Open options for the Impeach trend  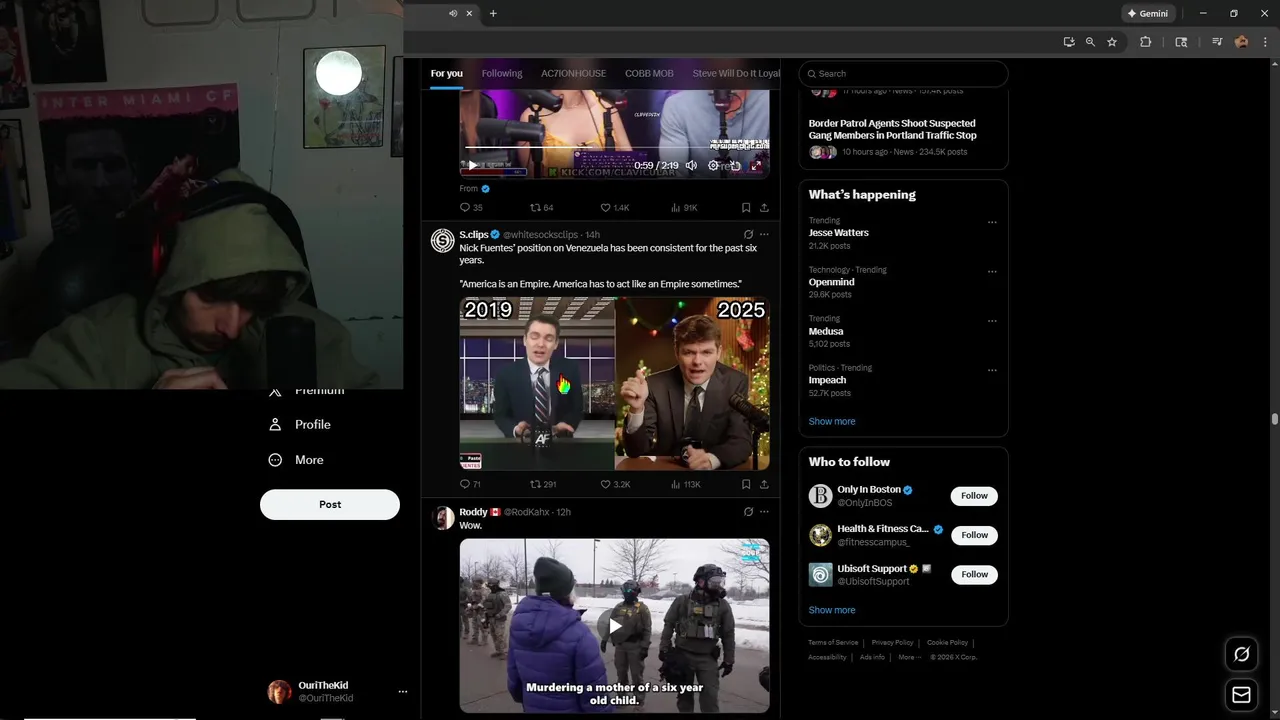click(992, 370)
